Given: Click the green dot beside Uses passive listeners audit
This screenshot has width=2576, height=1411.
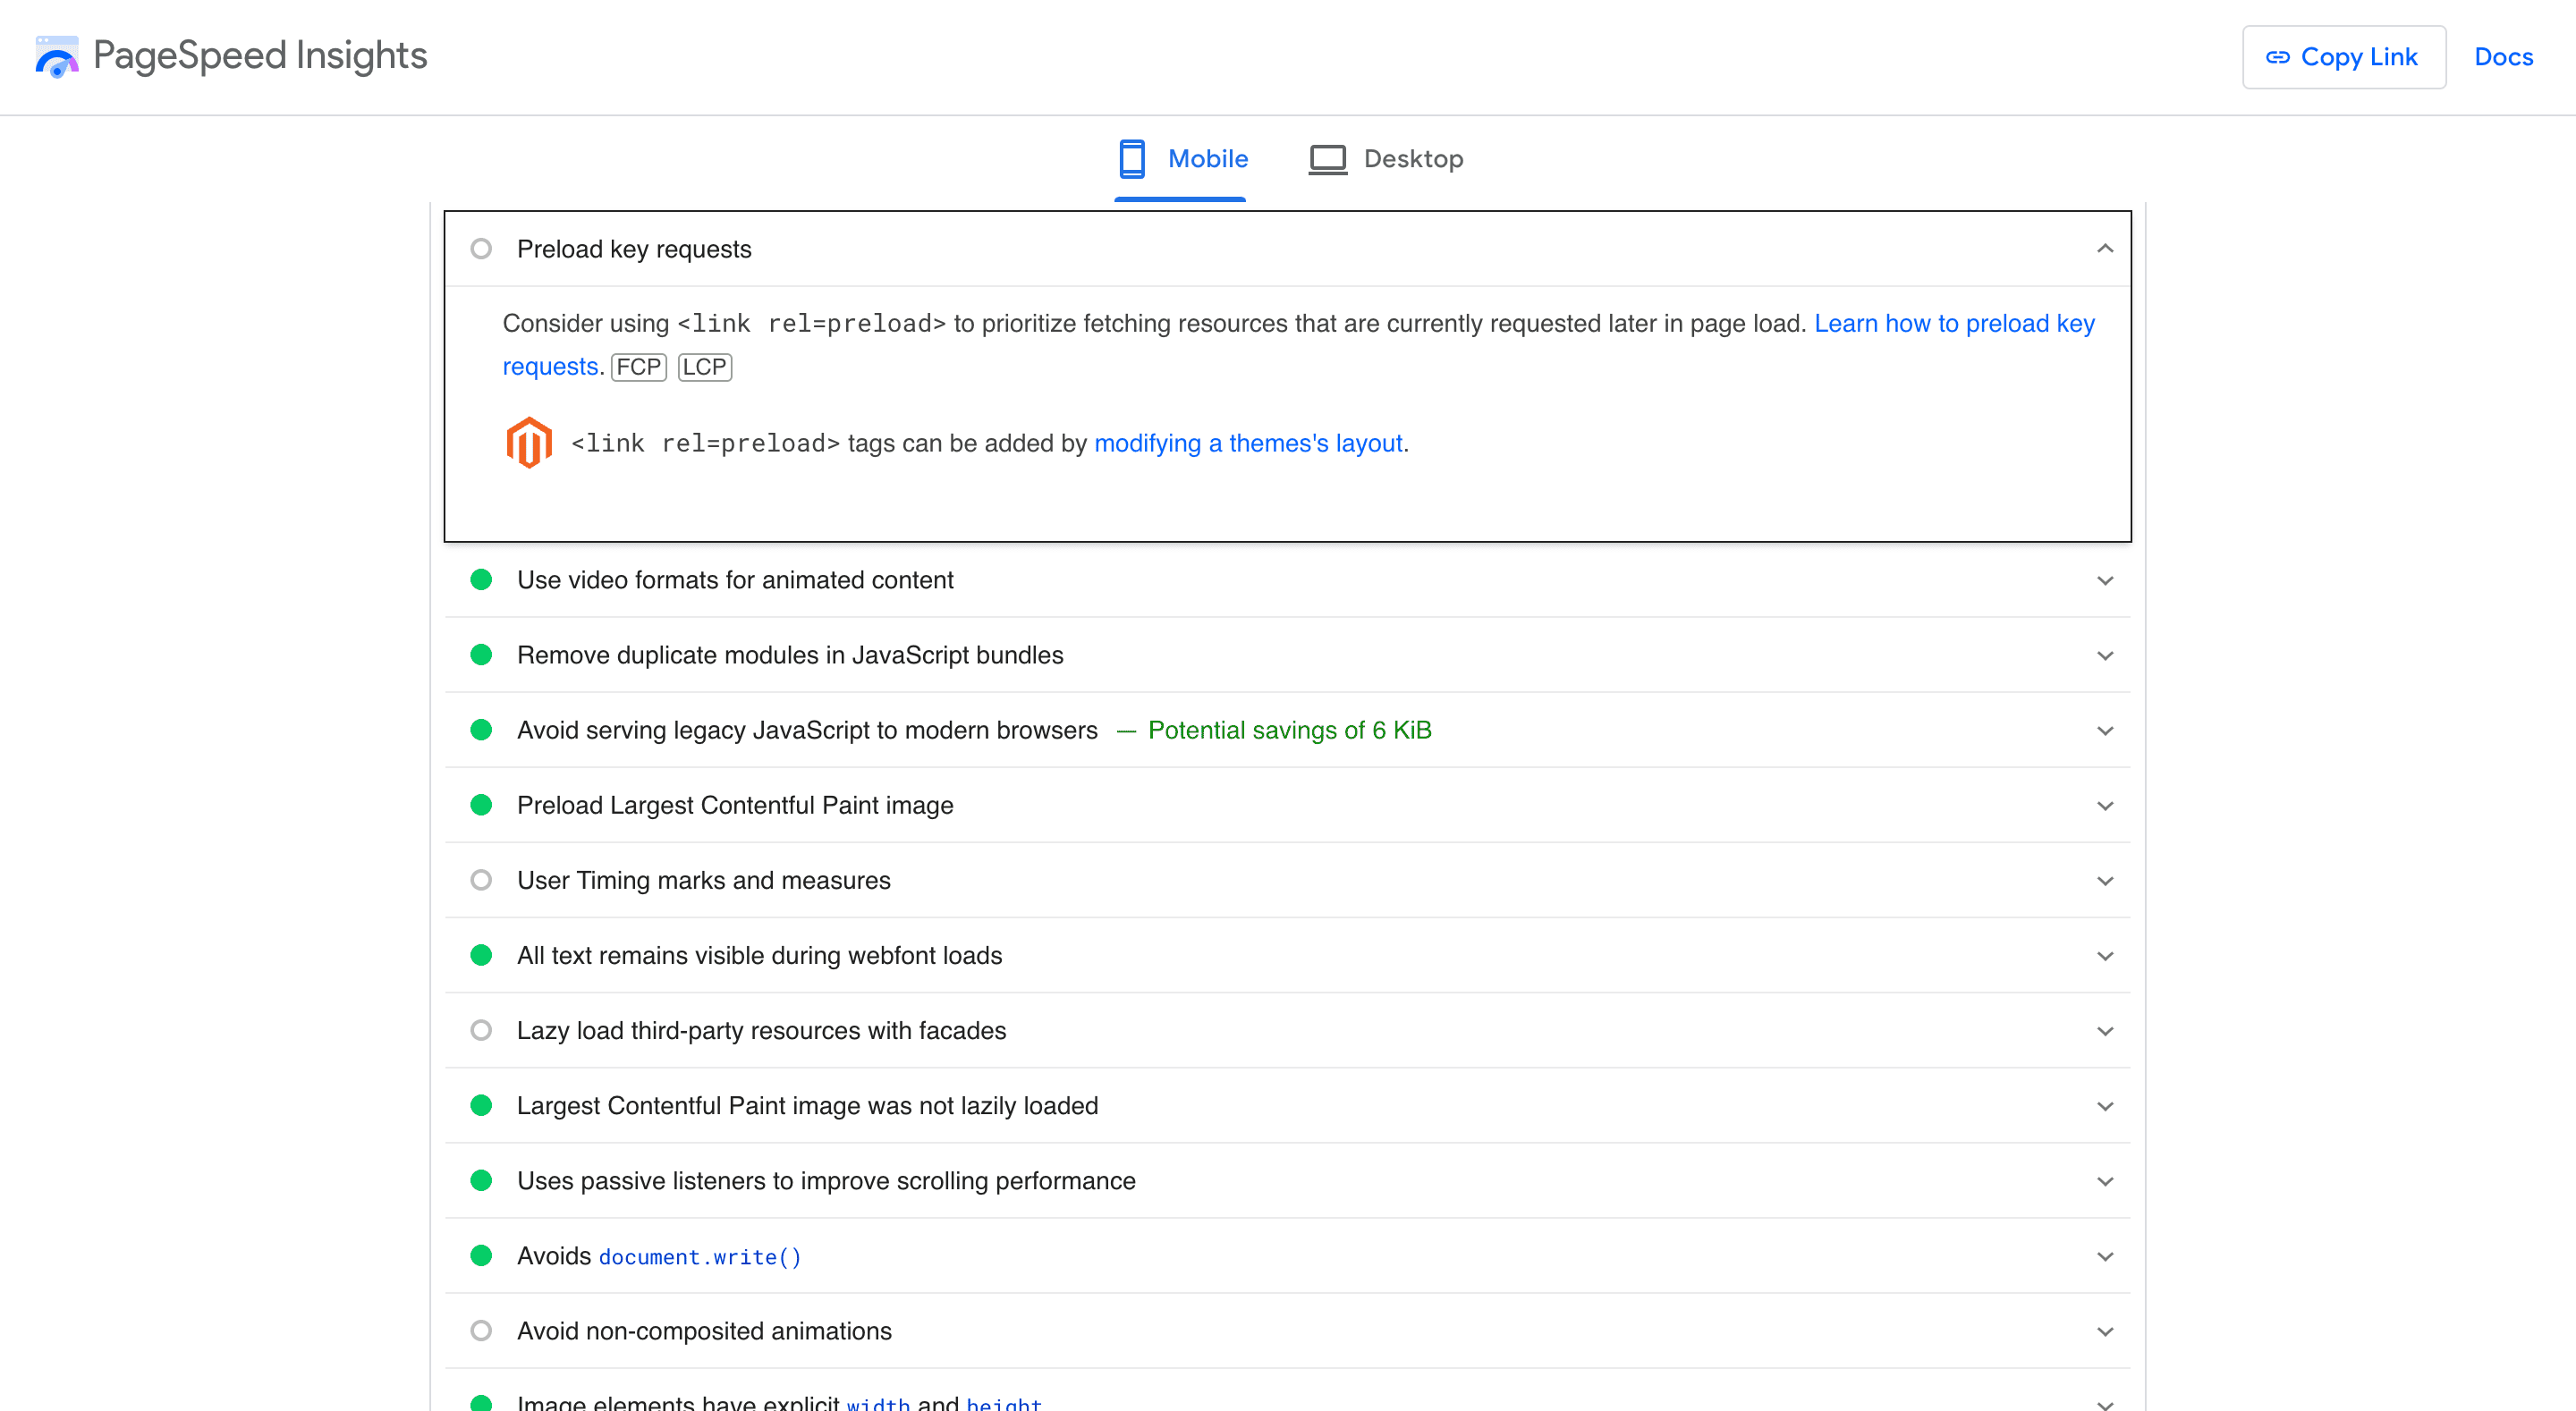Looking at the screenshot, I should tap(483, 1181).
